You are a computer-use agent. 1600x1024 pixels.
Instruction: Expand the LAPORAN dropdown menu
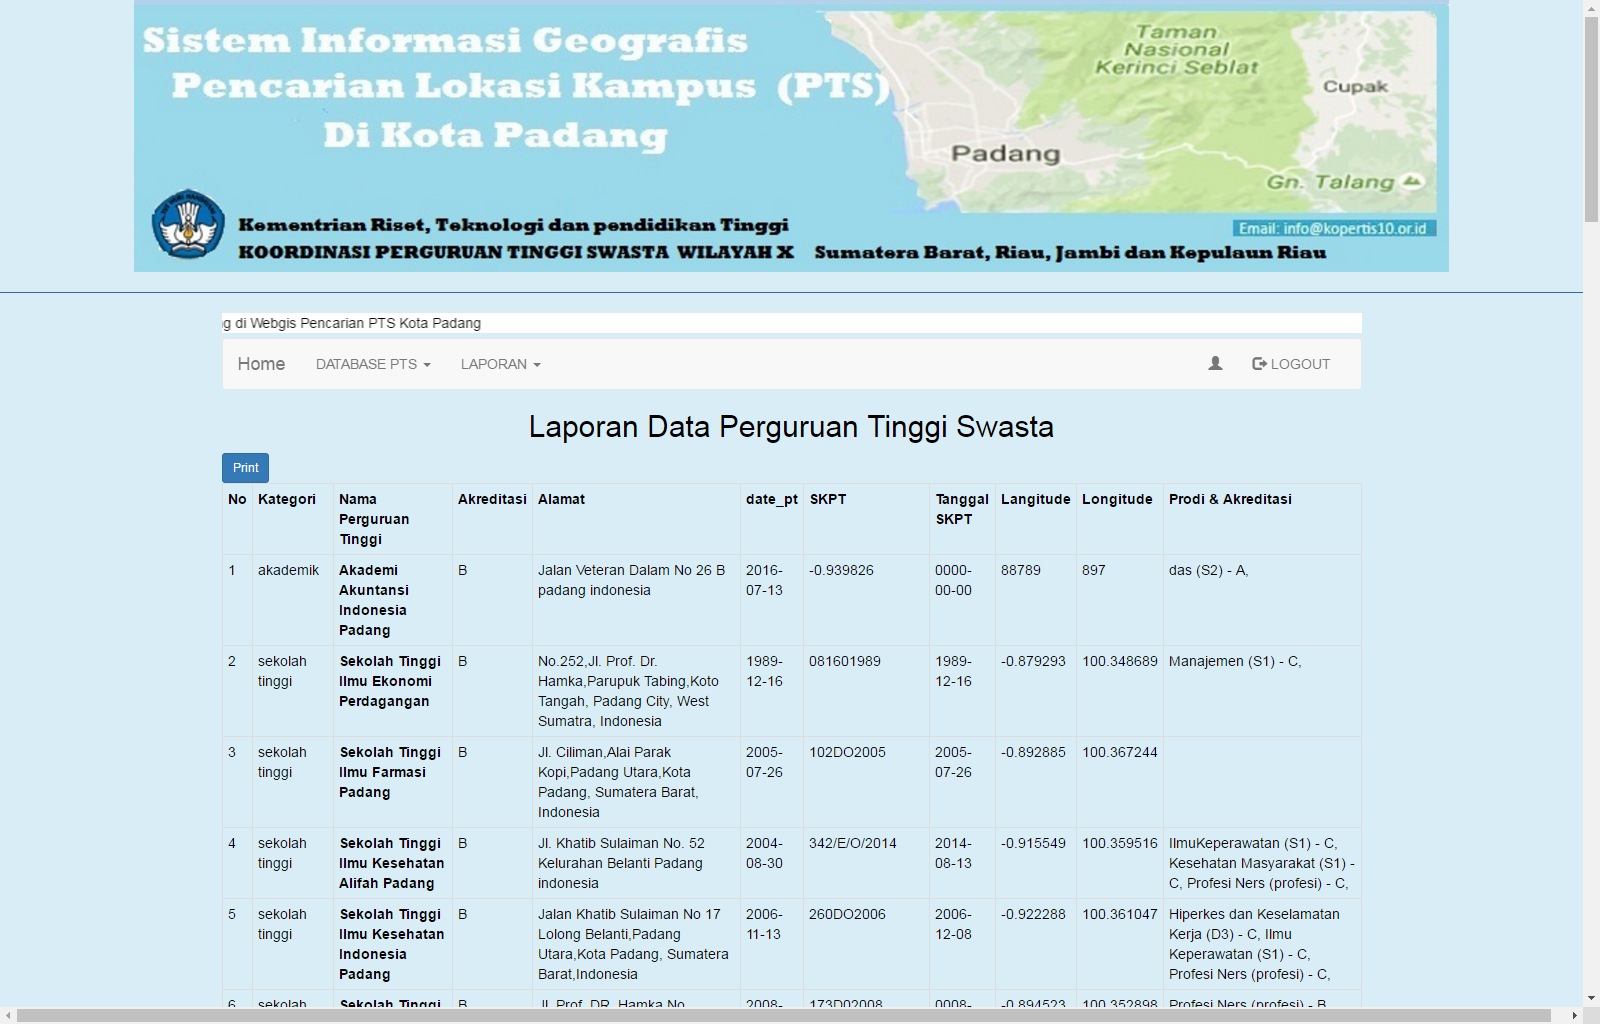point(500,364)
